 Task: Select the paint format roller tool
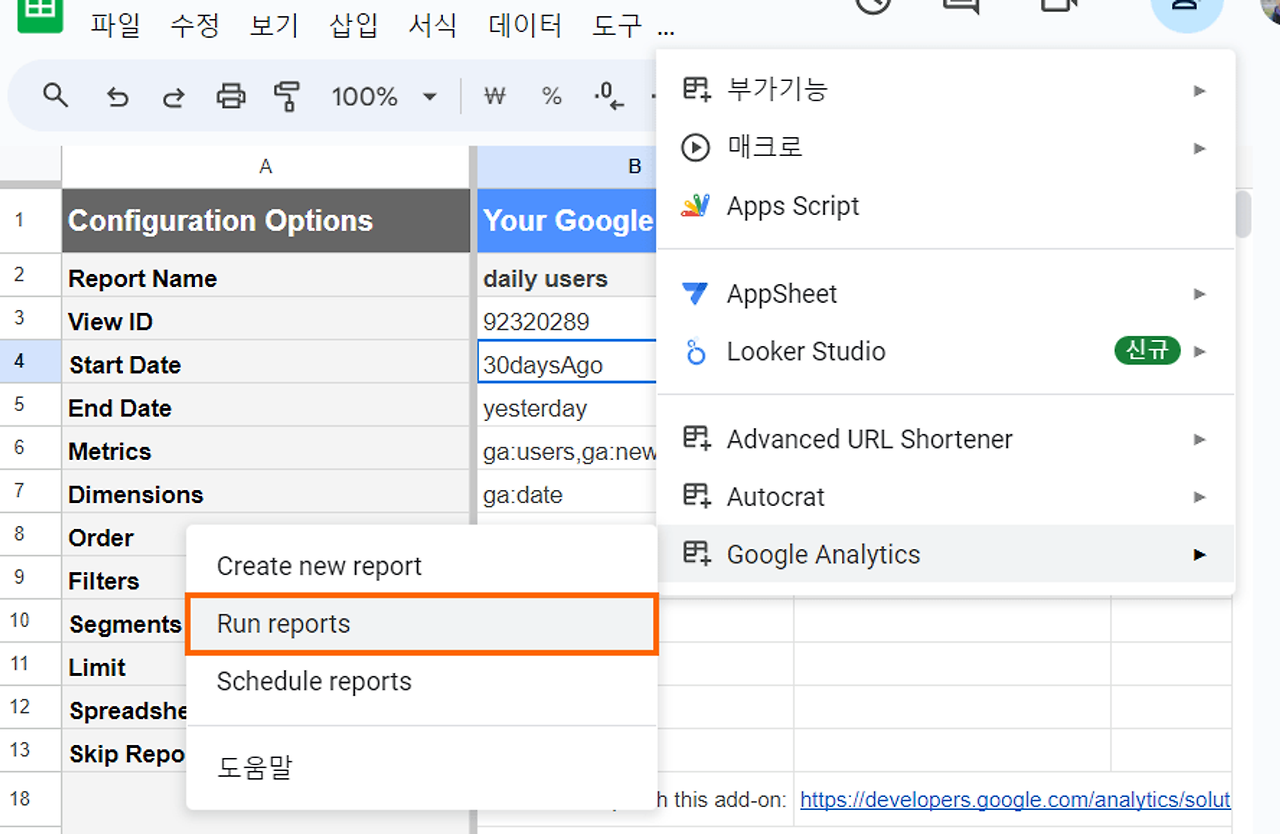tap(287, 97)
